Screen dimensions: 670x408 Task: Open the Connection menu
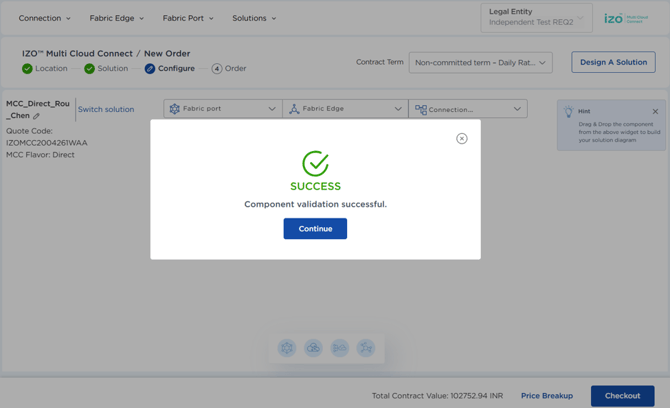44,18
